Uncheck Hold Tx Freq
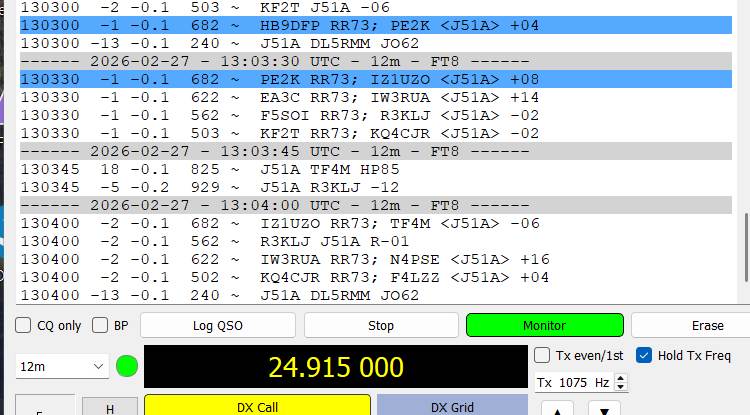Screen dimensions: 750x415 coord(644,355)
